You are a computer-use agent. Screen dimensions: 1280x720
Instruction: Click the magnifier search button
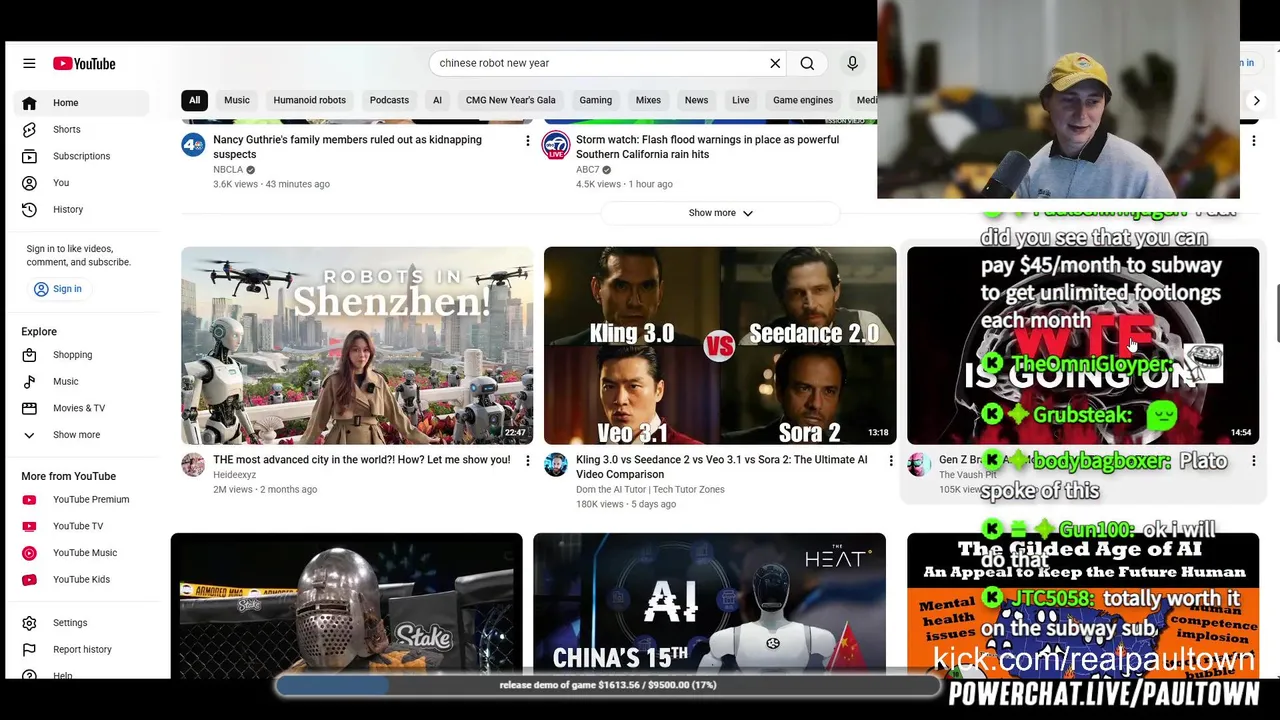coord(807,63)
